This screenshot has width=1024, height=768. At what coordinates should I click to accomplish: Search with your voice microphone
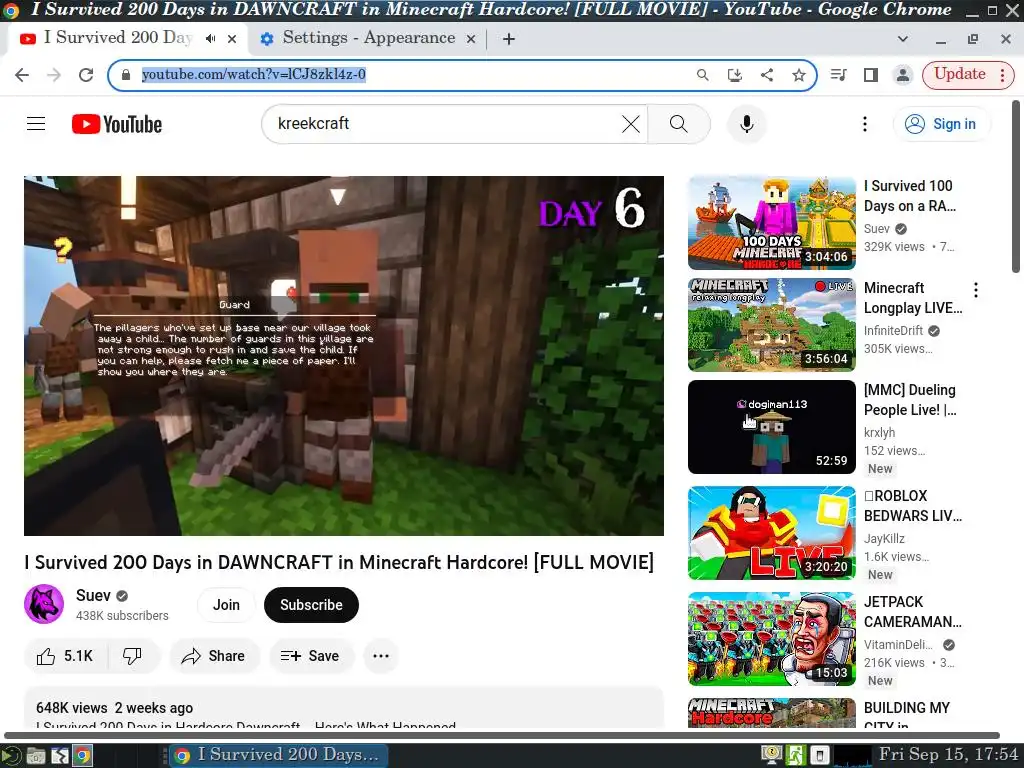click(746, 123)
